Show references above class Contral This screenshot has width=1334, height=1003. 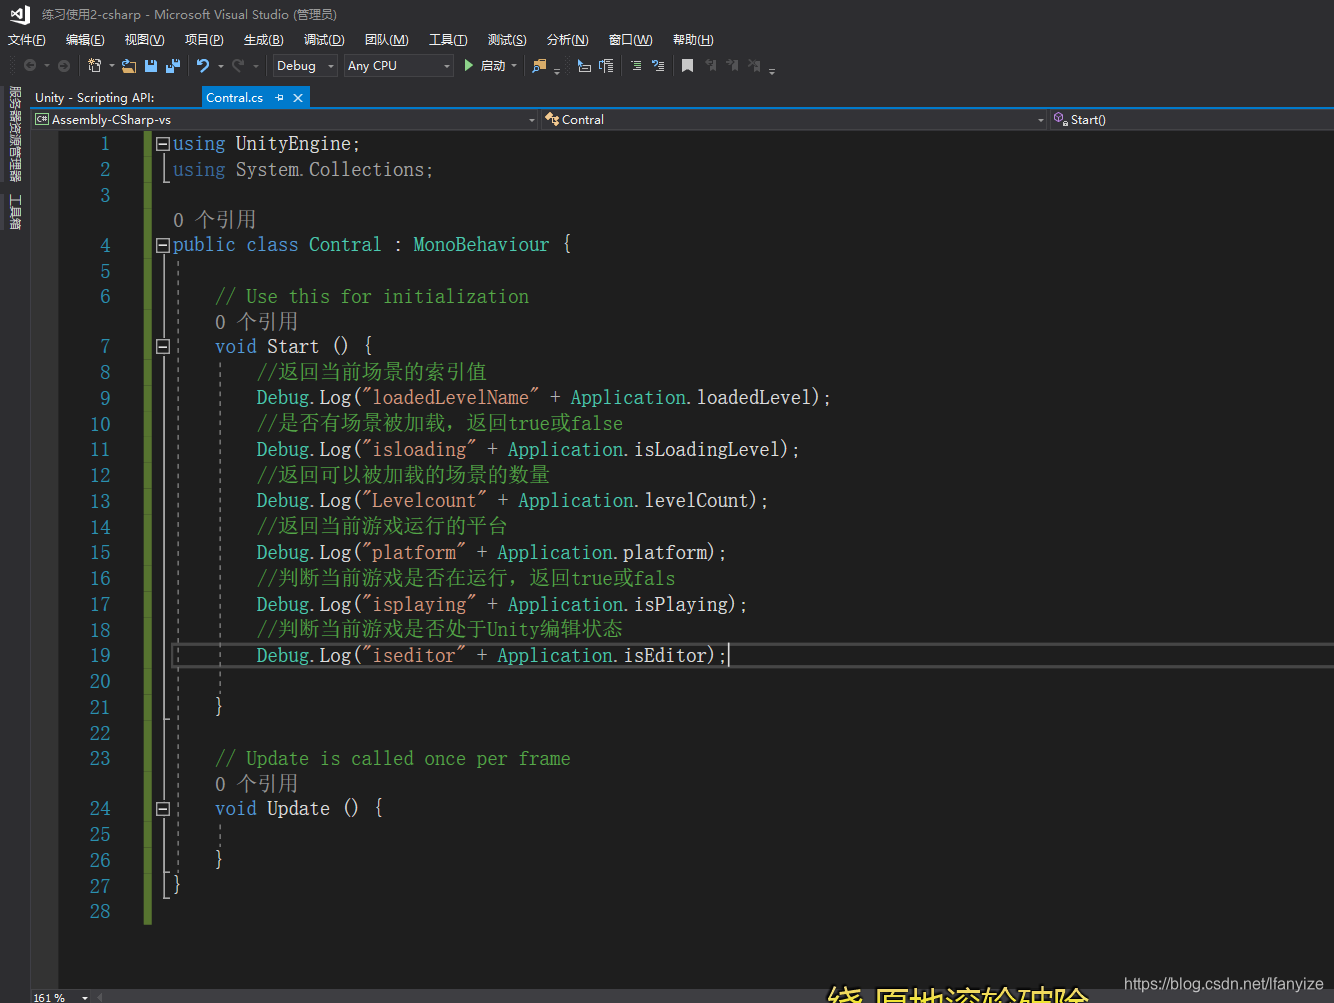point(215,220)
